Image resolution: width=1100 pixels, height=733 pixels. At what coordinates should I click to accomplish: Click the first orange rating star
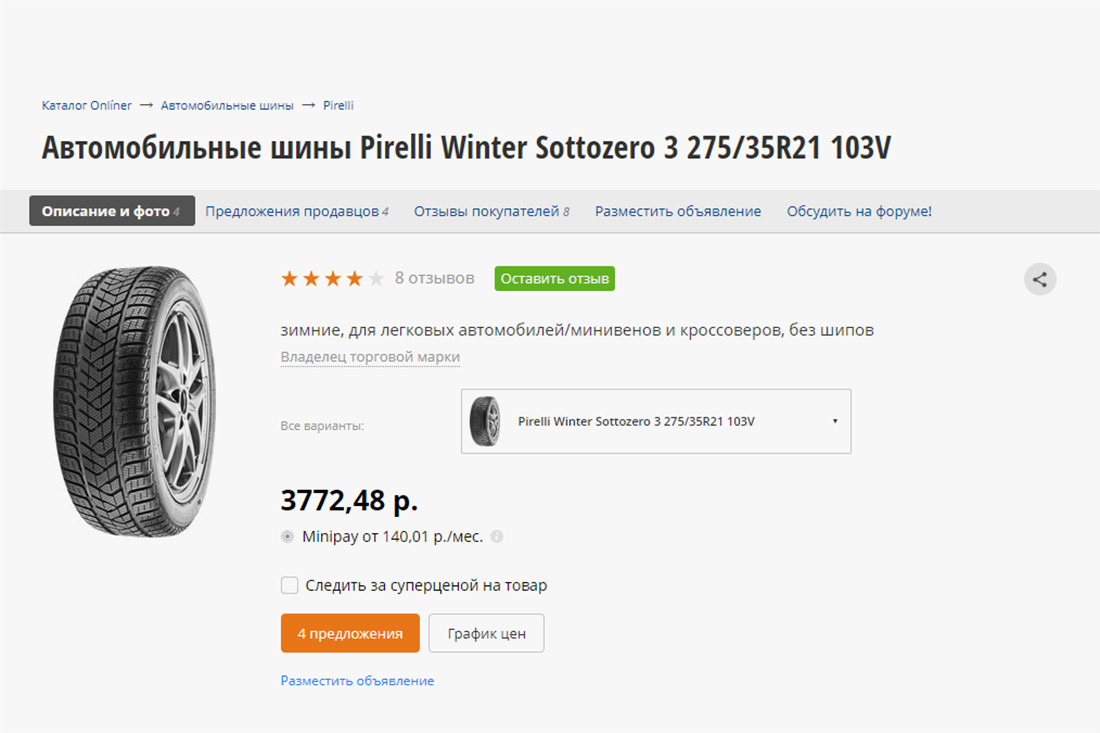(289, 278)
